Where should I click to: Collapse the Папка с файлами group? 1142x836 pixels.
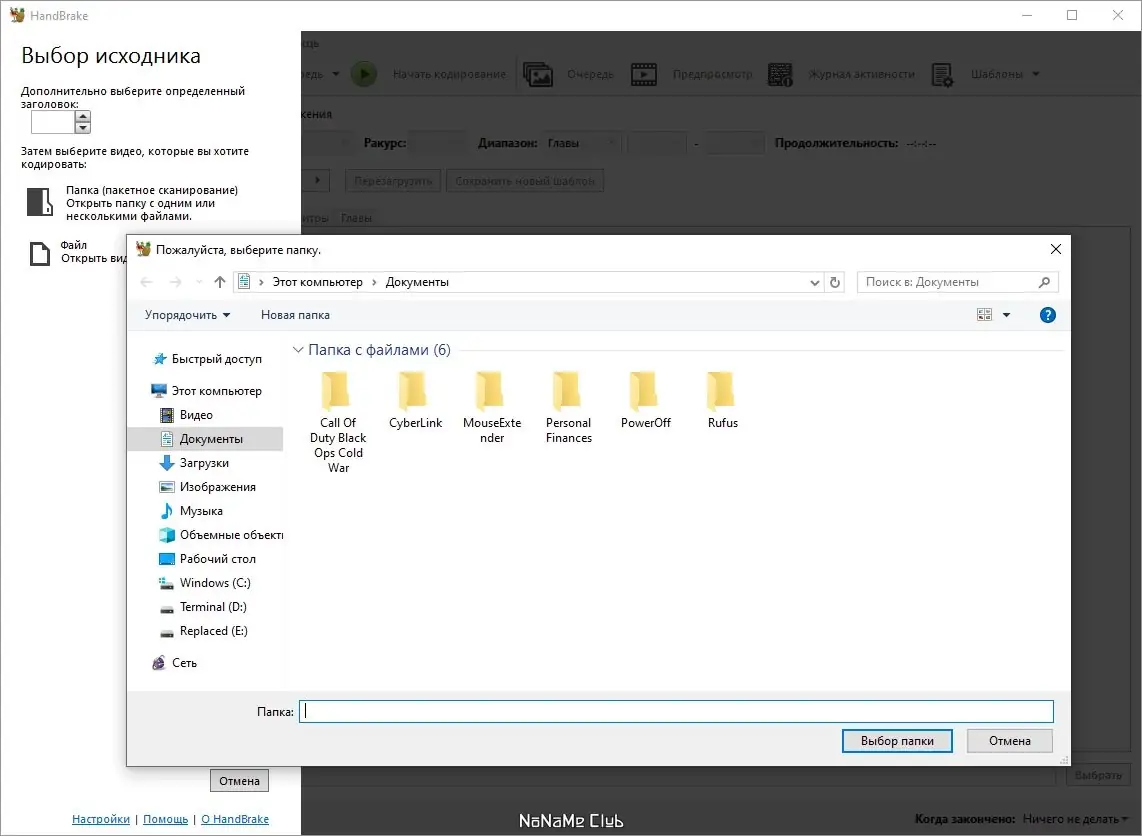[297, 350]
